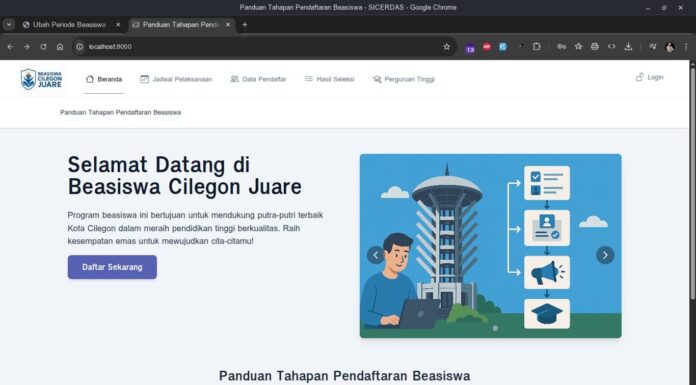This screenshot has width=696, height=385.
Task: Click the carousel illustration image
Action: pos(490,246)
